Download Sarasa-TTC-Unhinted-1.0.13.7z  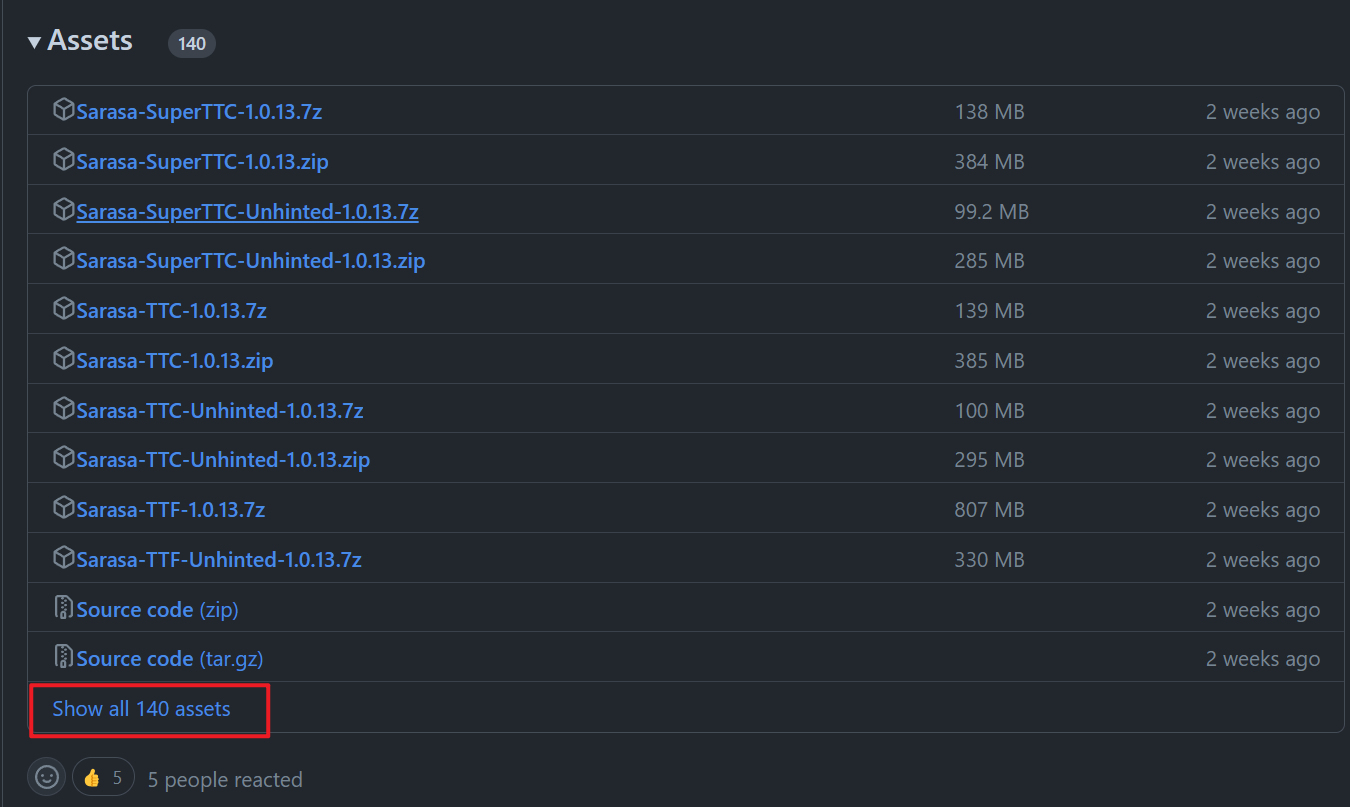click(219, 411)
